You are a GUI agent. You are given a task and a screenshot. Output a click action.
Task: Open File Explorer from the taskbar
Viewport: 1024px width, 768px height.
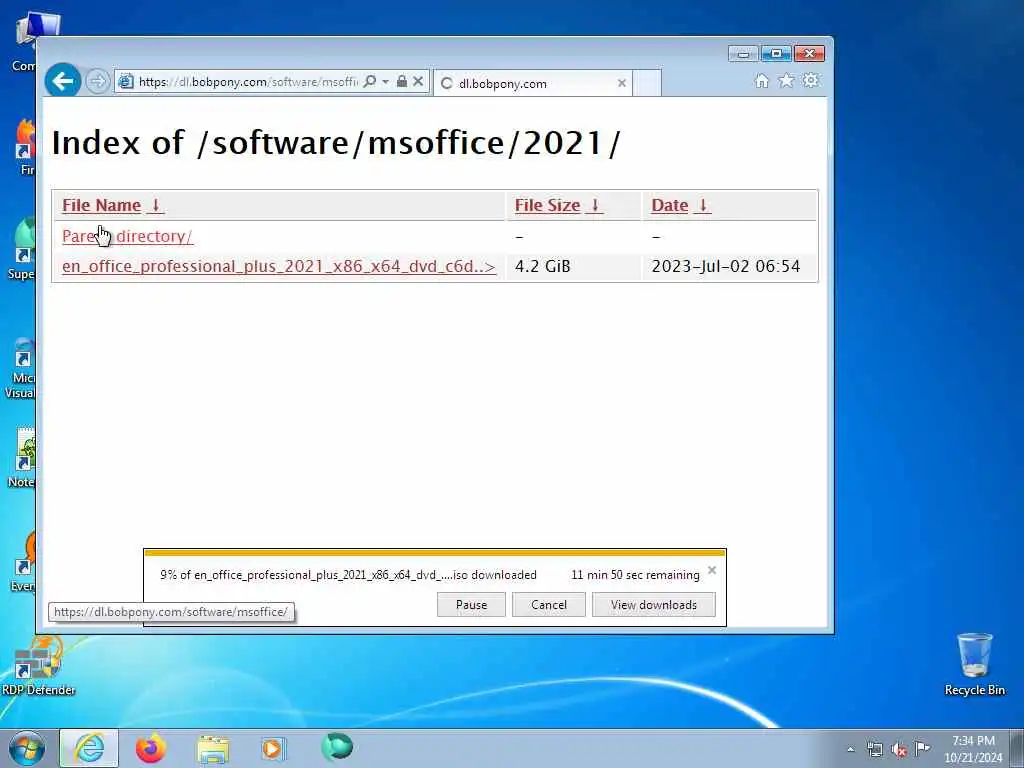213,749
